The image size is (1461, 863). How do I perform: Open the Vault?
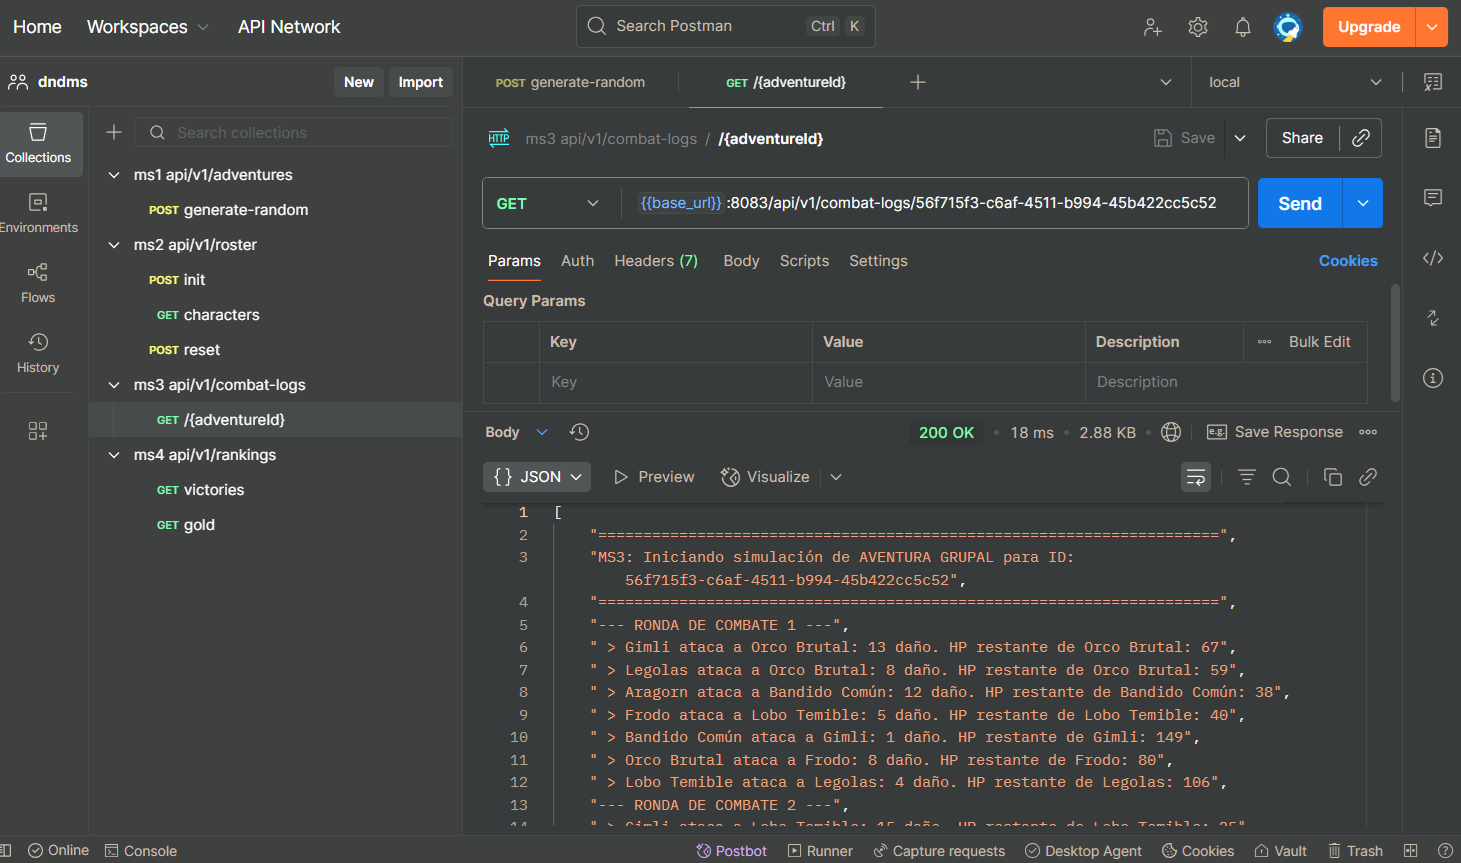click(1281, 850)
